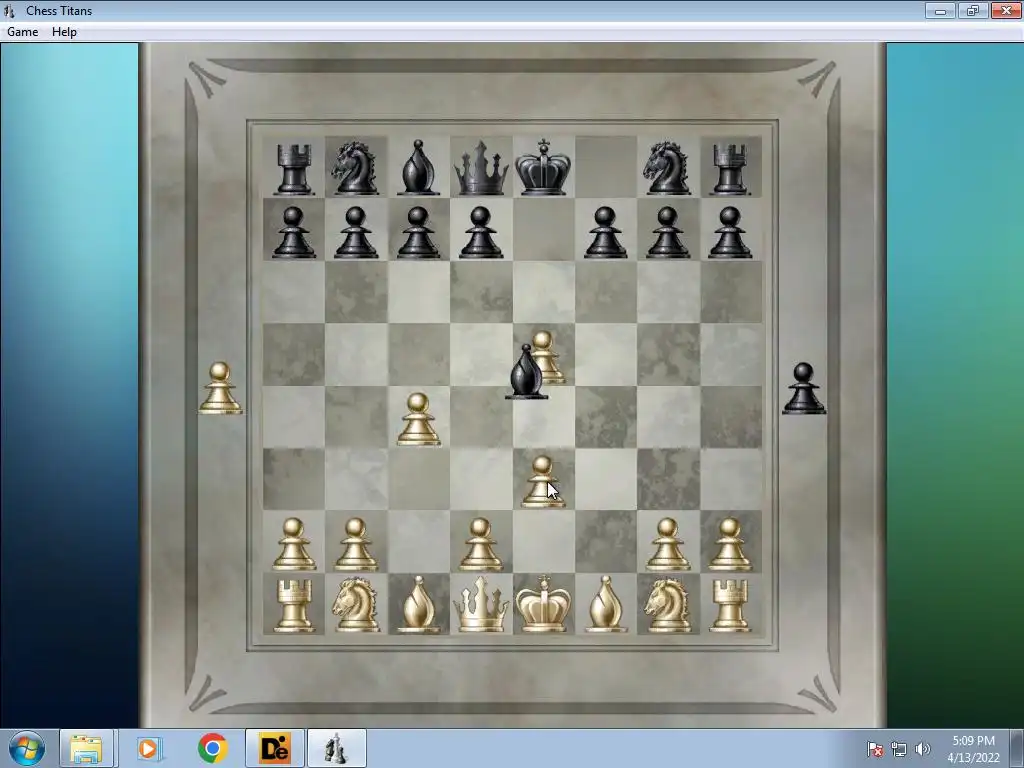Select the white pawn on c4
This screenshot has height=768, width=1024.
pyautogui.click(x=419, y=420)
